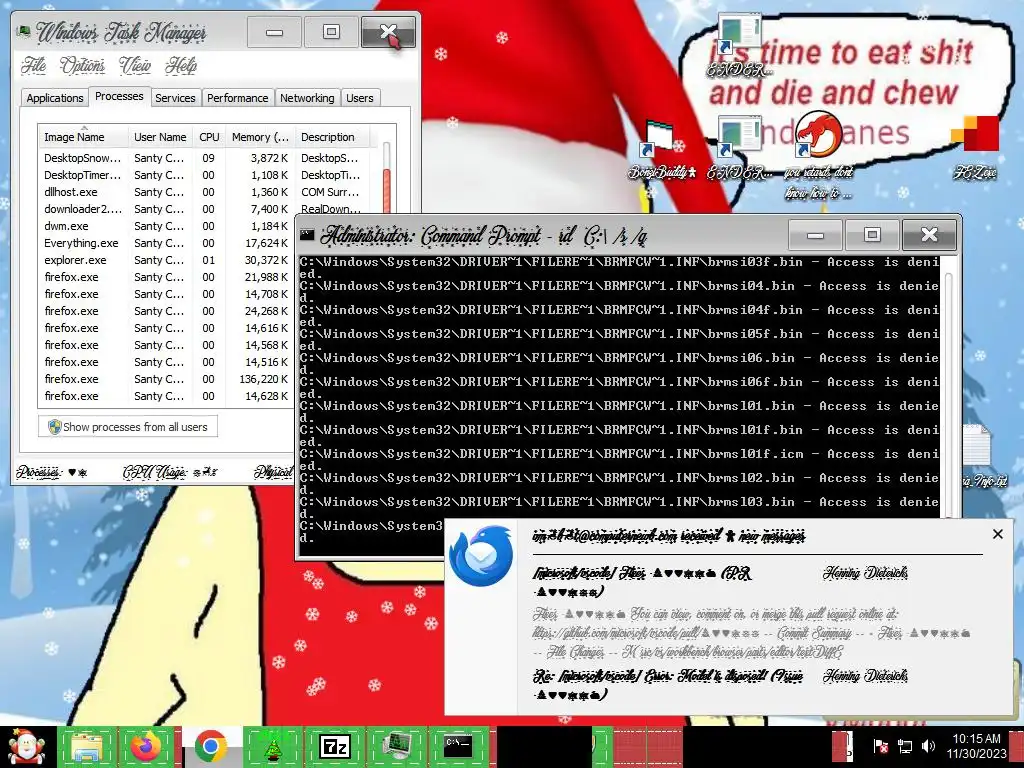Select the Task Manager taskbar icon
Viewport: 1024px width, 768px height.
click(396, 747)
